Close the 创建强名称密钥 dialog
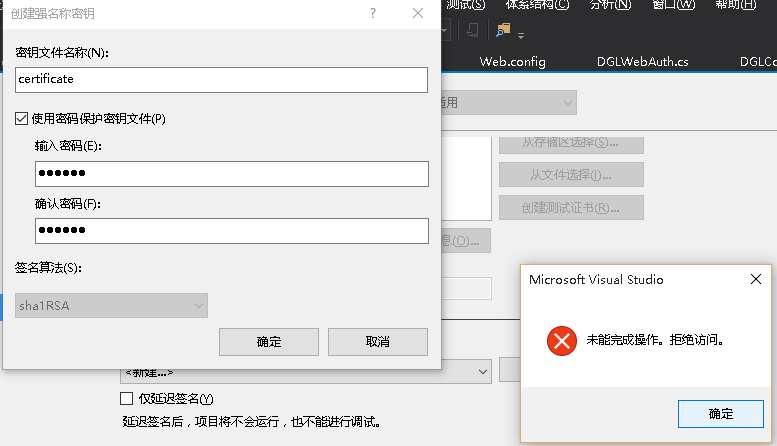Viewport: 777px width, 446px height. click(x=418, y=13)
